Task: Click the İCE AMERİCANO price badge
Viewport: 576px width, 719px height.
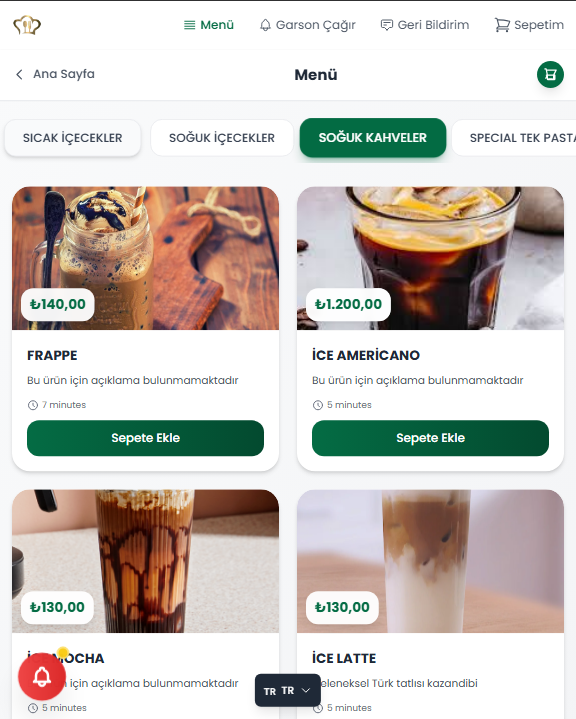Action: (348, 304)
